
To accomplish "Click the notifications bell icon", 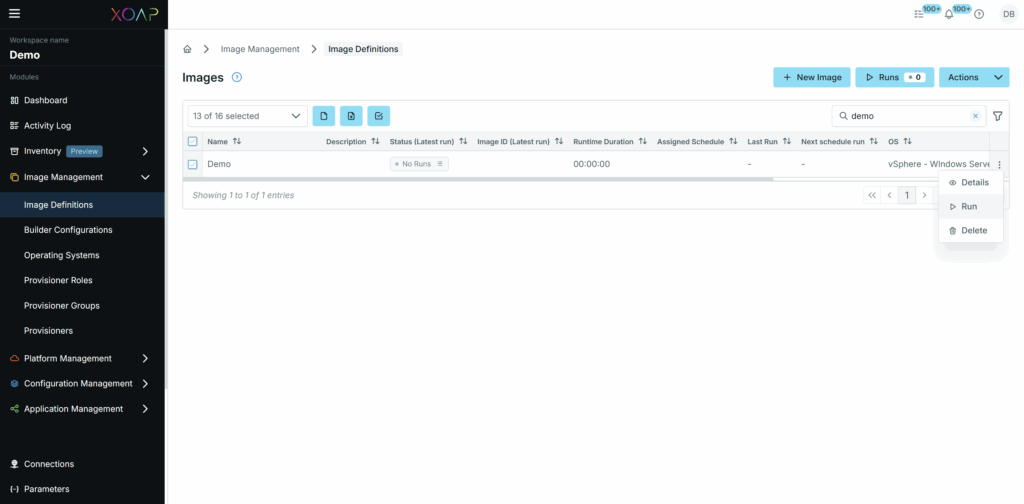I will click(949, 14).
